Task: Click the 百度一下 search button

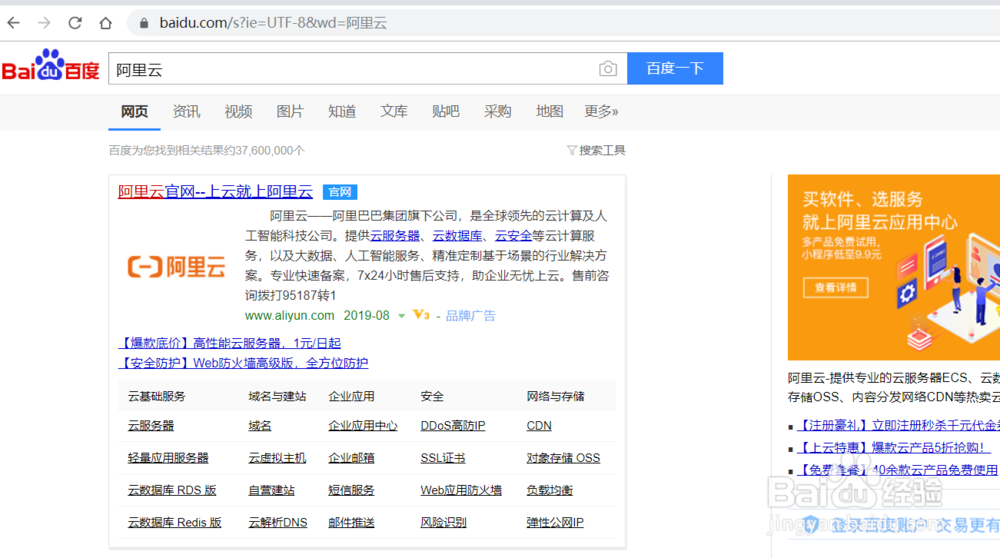Action: tap(675, 68)
